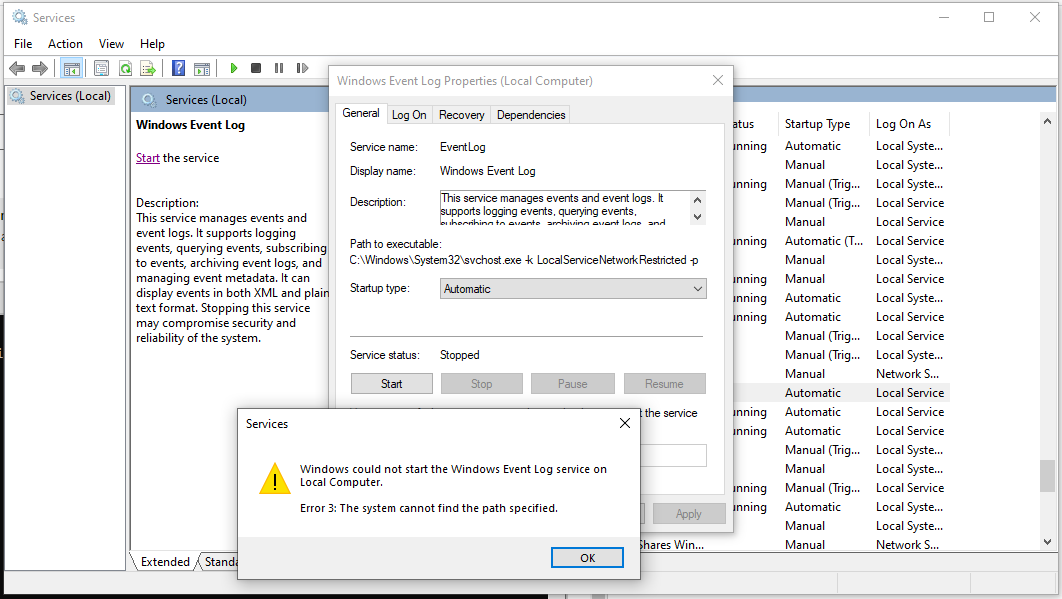Toggle the Show/Hide Console Tree icon

[x=71, y=68]
